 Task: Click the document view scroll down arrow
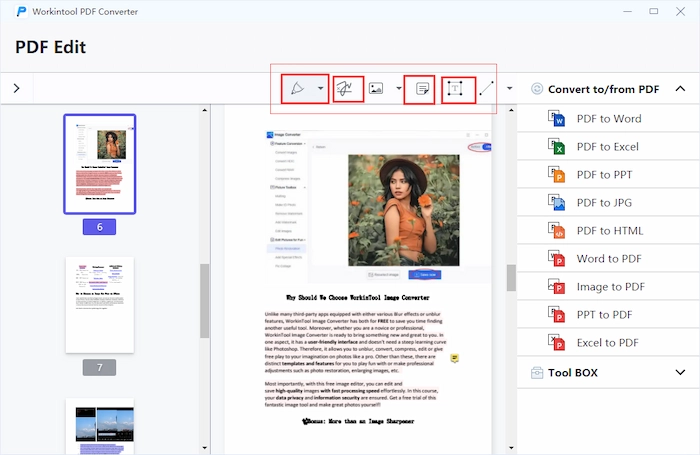tap(511, 448)
